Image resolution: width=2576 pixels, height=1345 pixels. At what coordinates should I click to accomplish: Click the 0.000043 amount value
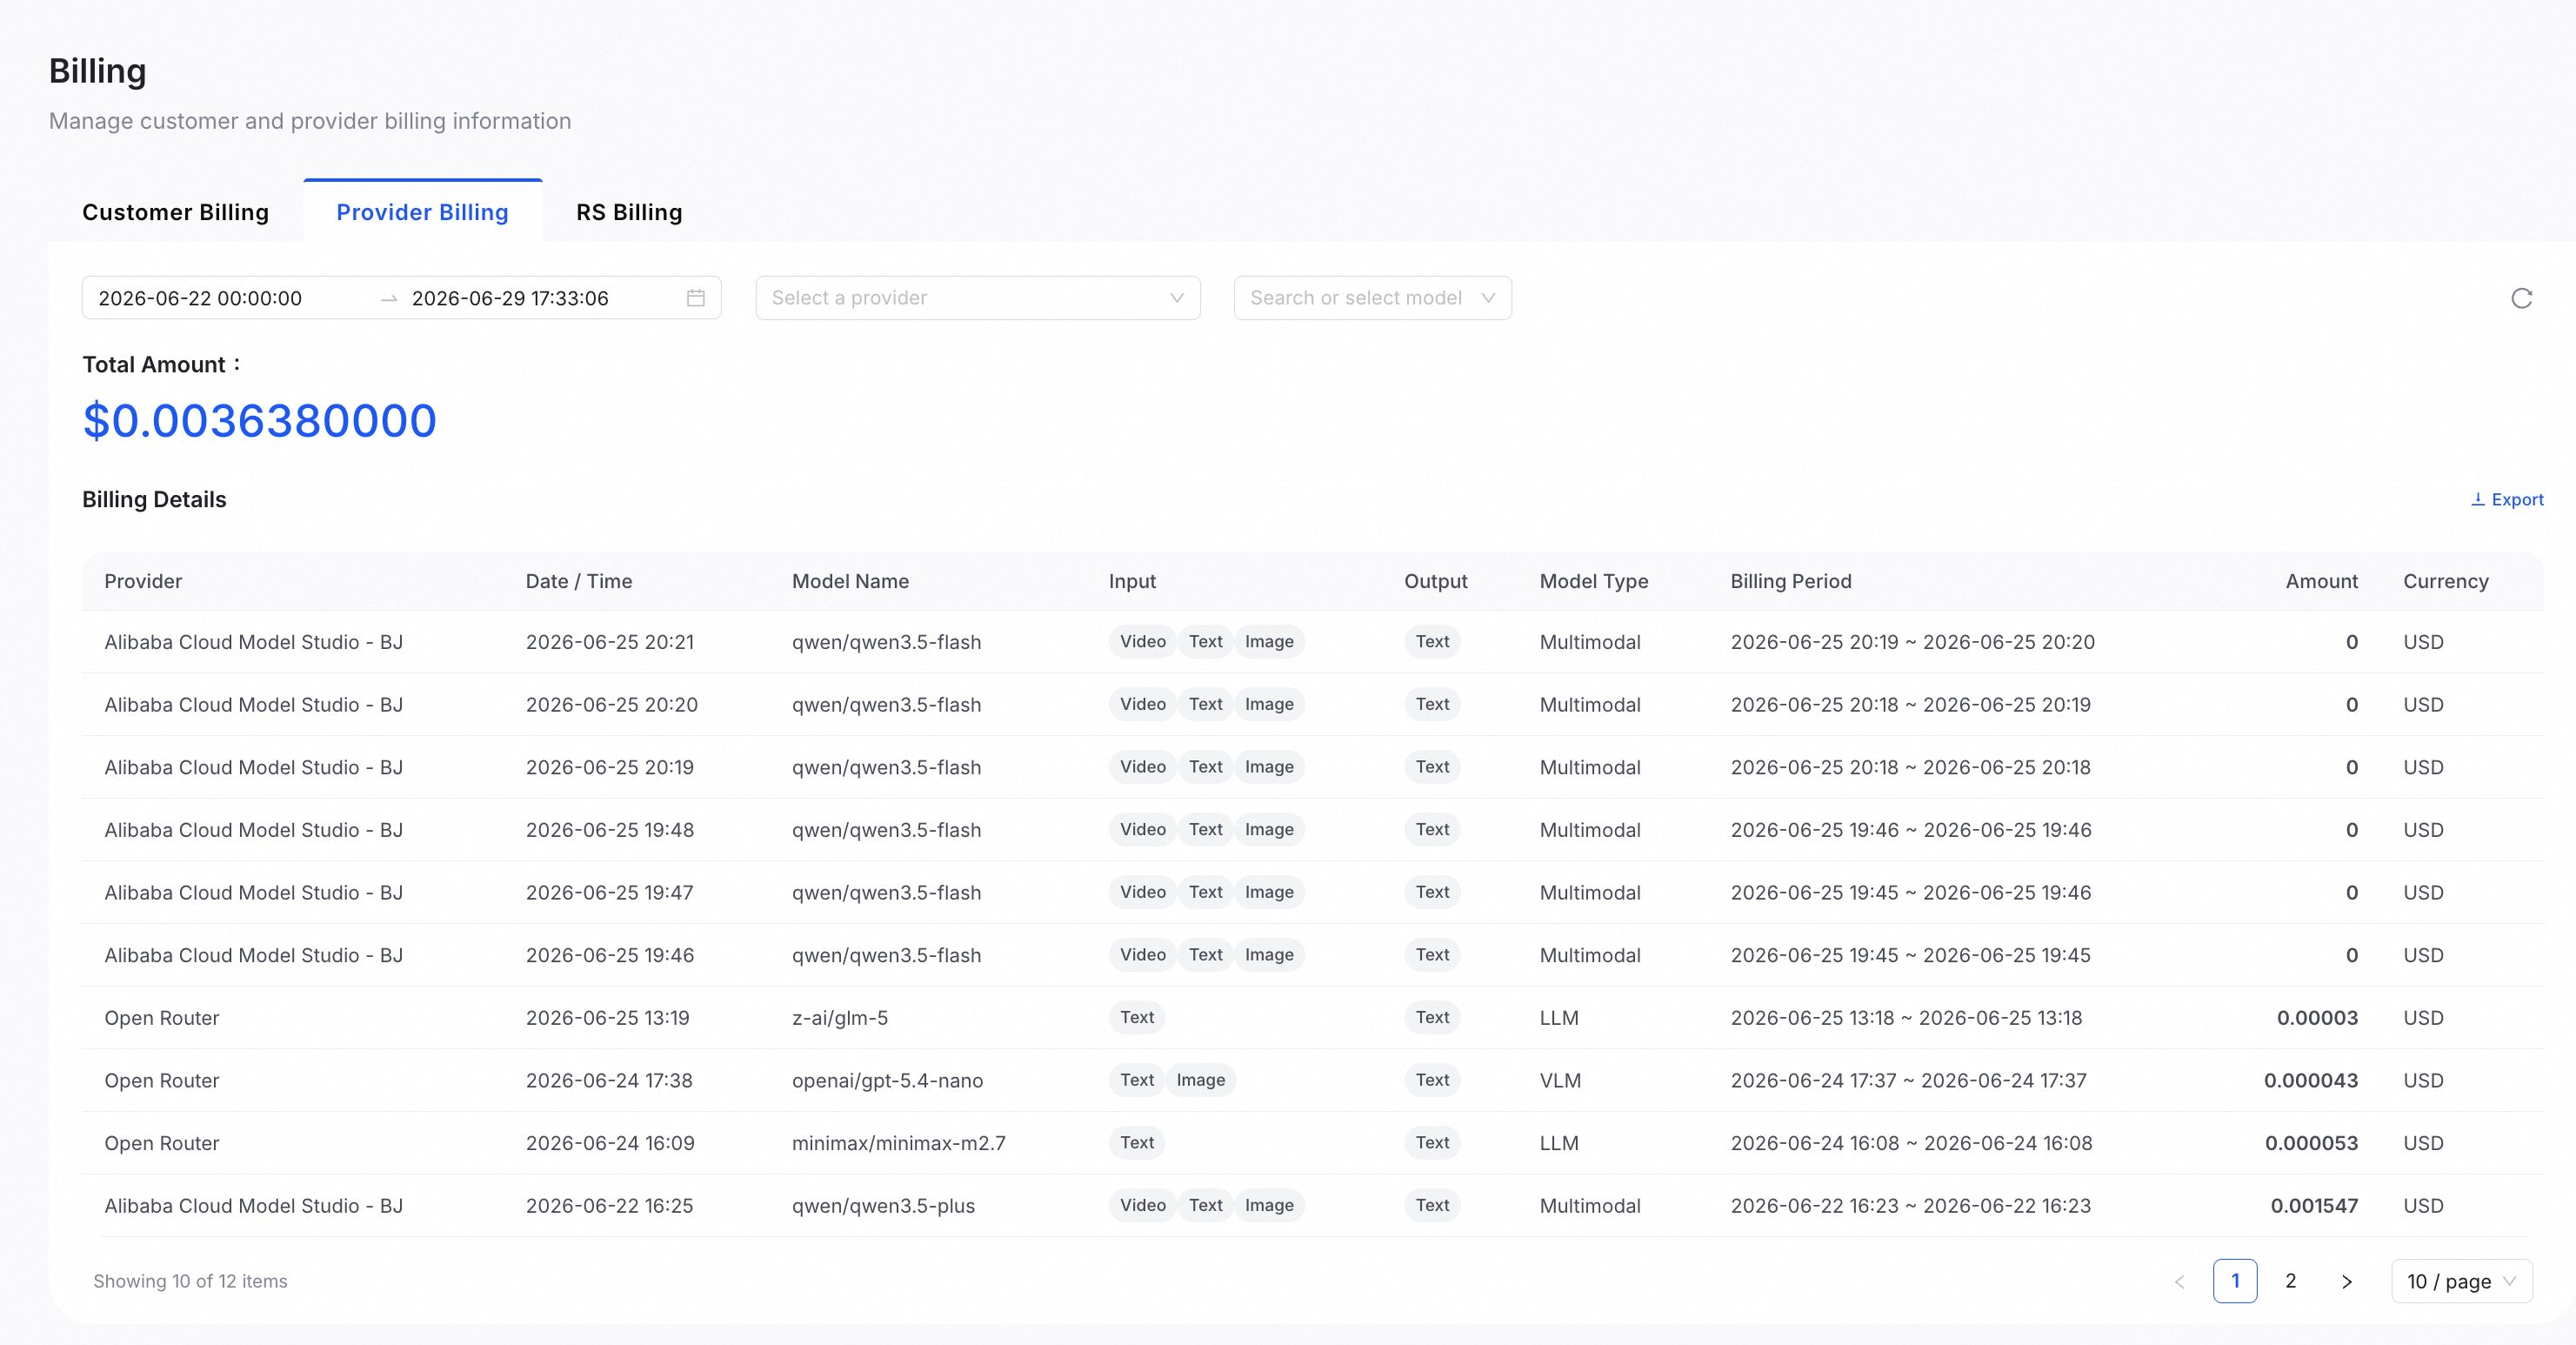2311,1080
